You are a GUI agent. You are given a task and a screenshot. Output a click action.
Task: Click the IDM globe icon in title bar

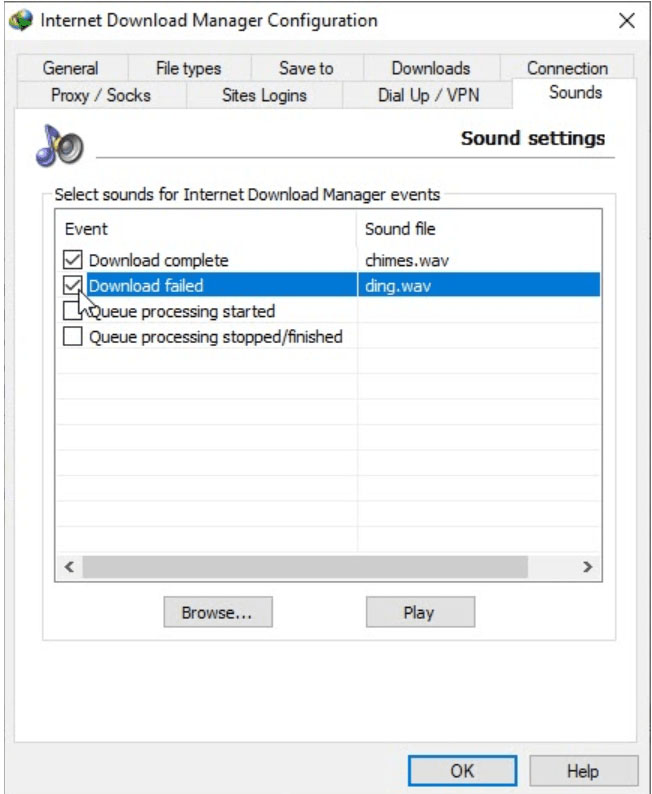(x=21, y=20)
